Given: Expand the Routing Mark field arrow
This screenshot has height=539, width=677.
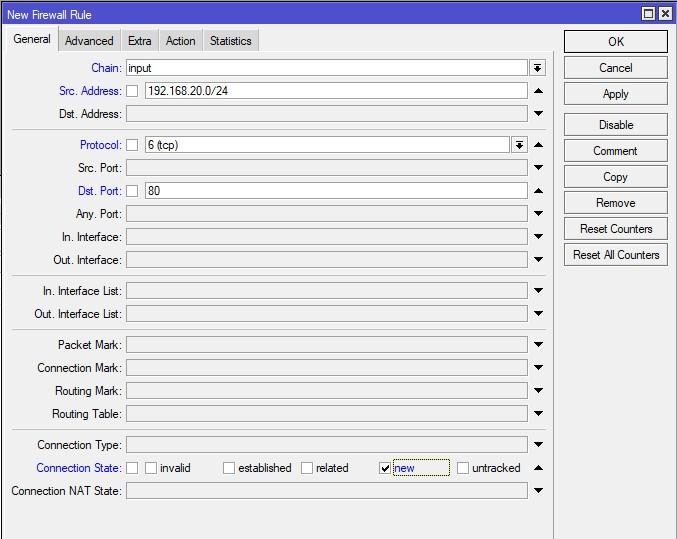Looking at the screenshot, I should [538, 390].
